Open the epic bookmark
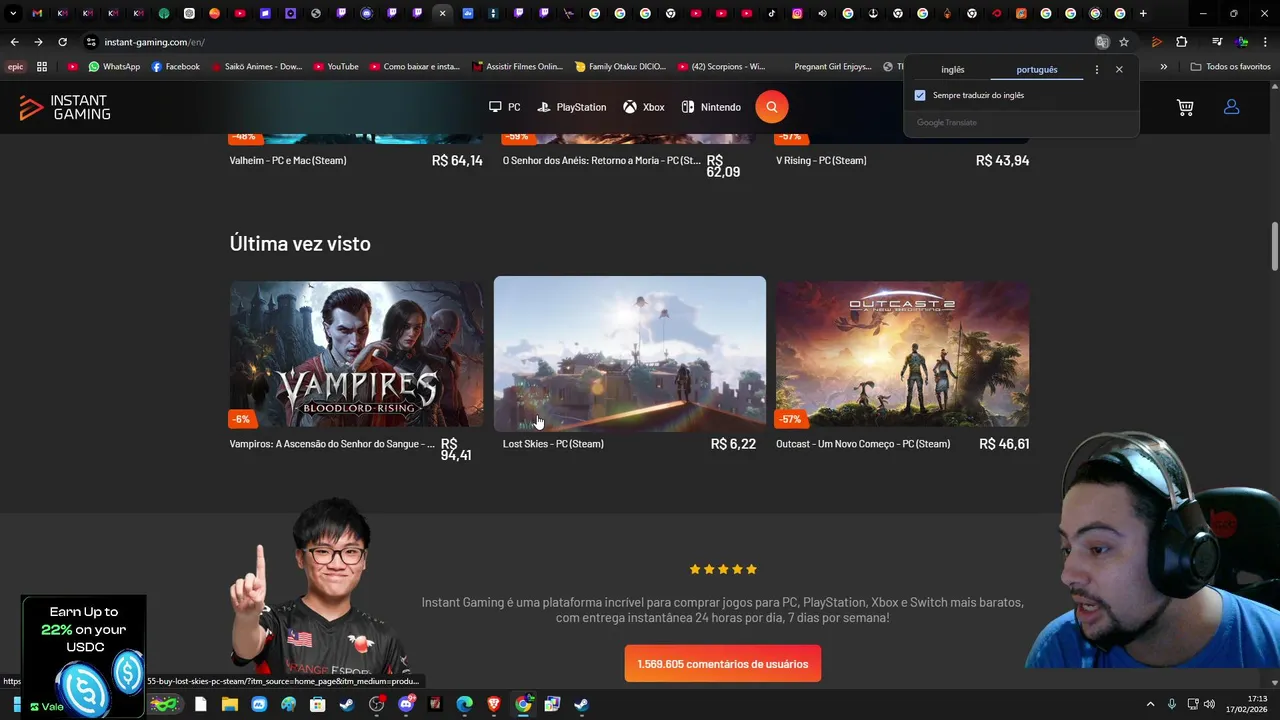This screenshot has width=1280, height=720. click(x=15, y=67)
